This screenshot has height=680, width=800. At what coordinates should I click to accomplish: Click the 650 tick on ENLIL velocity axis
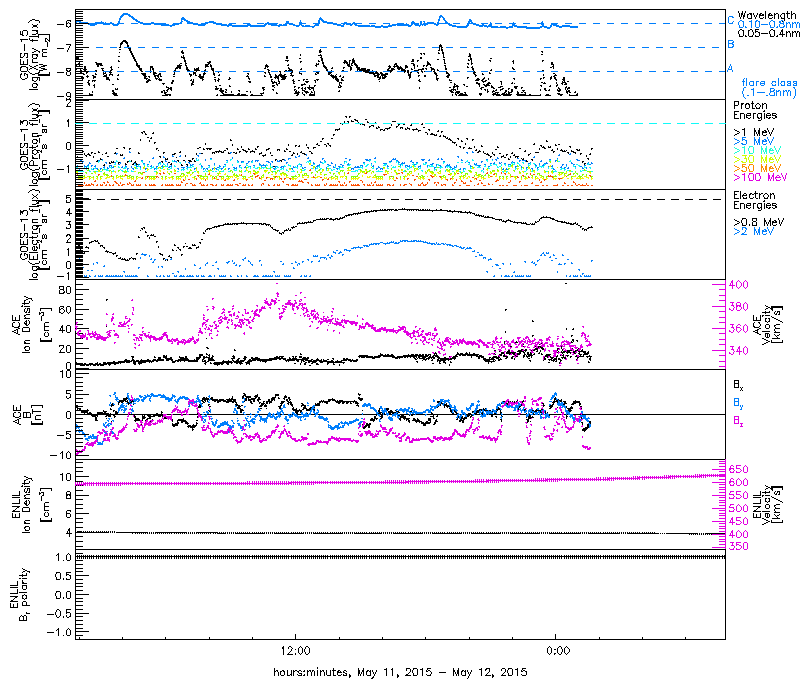[738, 469]
